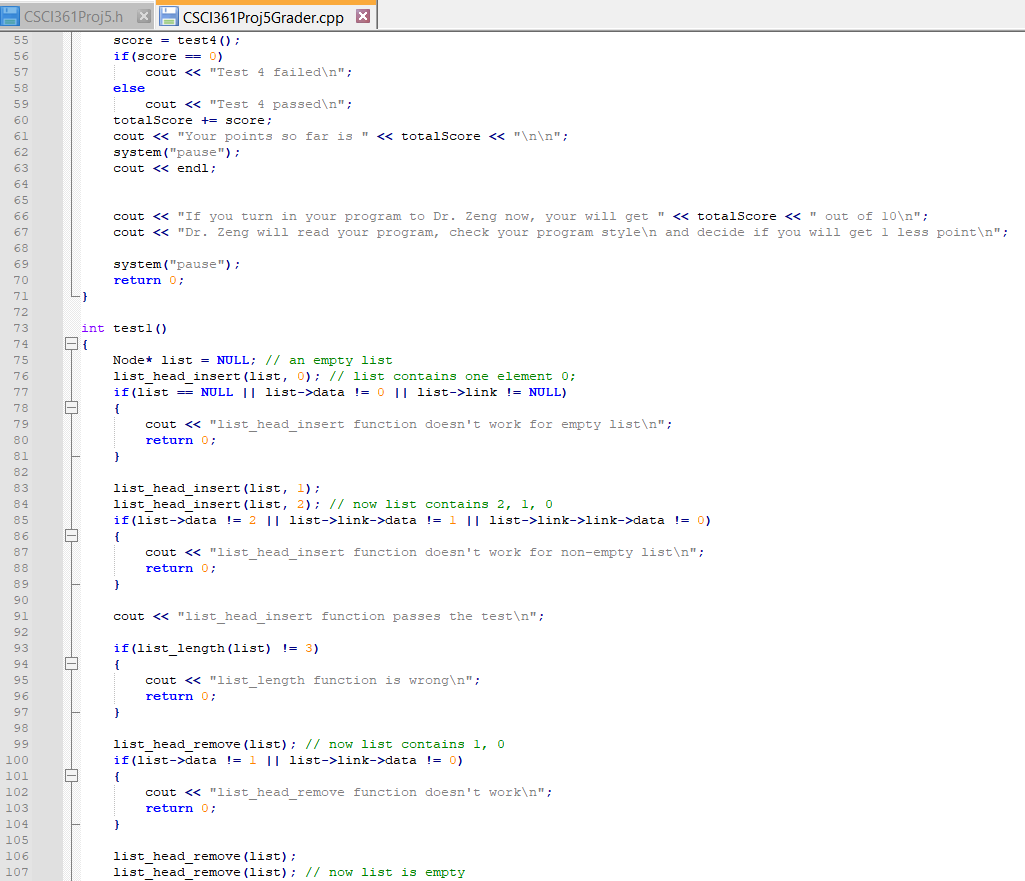
Task: Click "return 0;" on line 80
Action: (180, 440)
